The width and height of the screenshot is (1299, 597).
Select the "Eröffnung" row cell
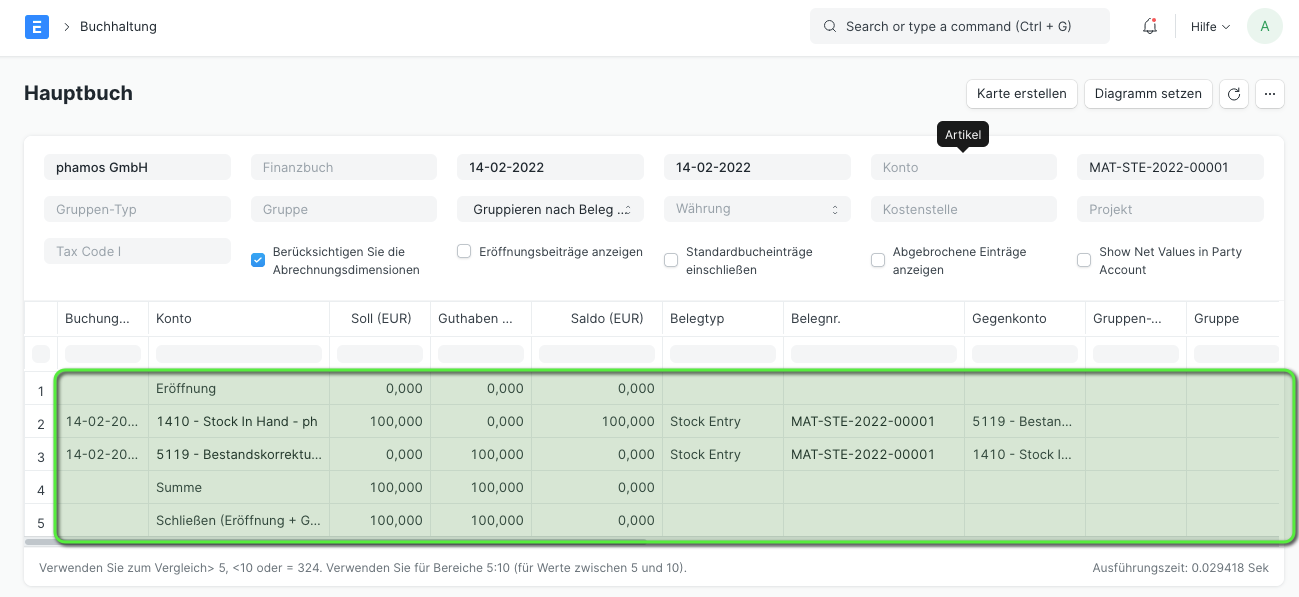point(239,388)
